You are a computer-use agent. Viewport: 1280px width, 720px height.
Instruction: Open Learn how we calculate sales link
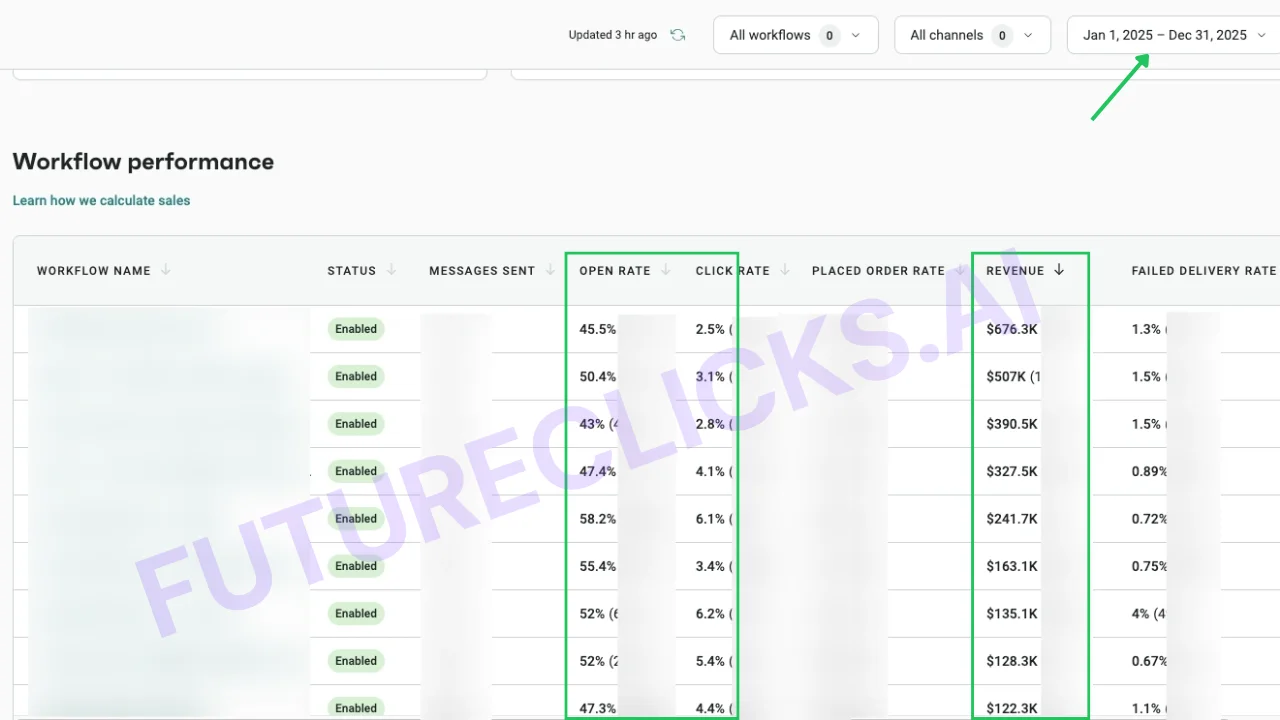click(x=101, y=201)
